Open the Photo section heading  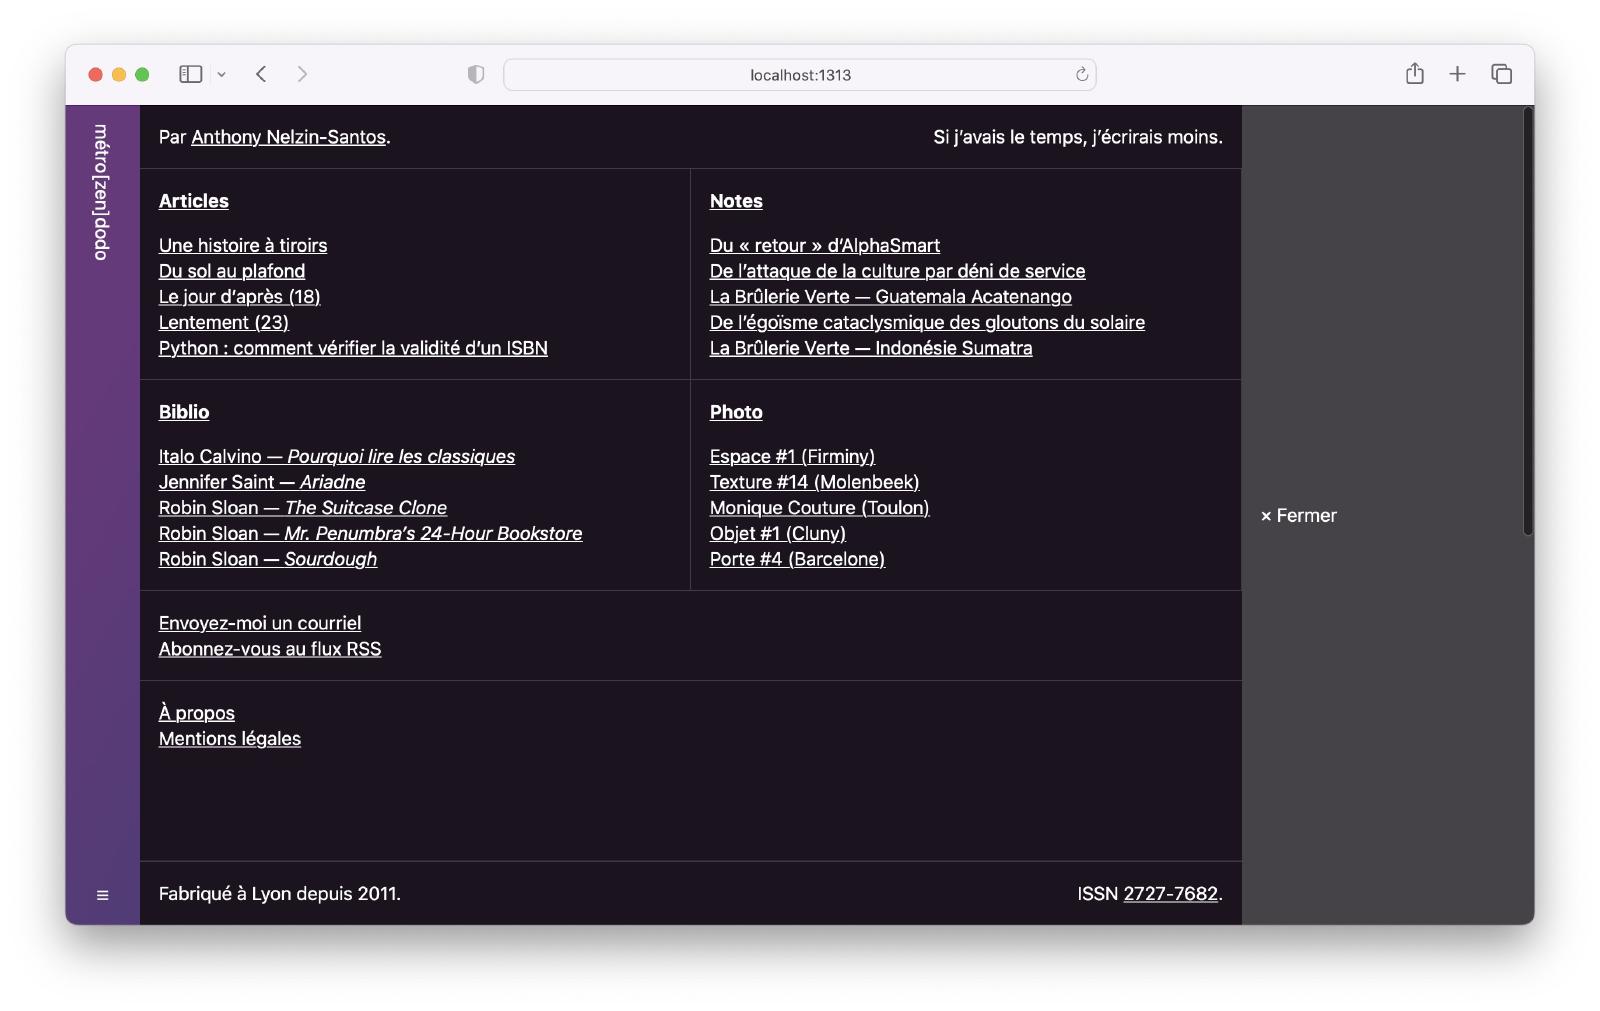(x=736, y=412)
